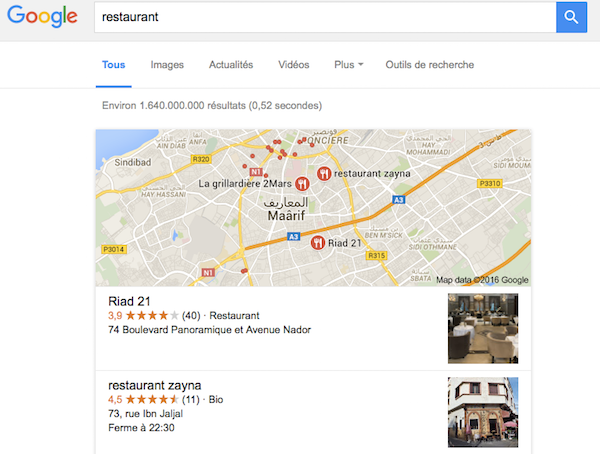Click the restaurant zayna building photo
The height and width of the screenshot is (454, 600).
(483, 412)
